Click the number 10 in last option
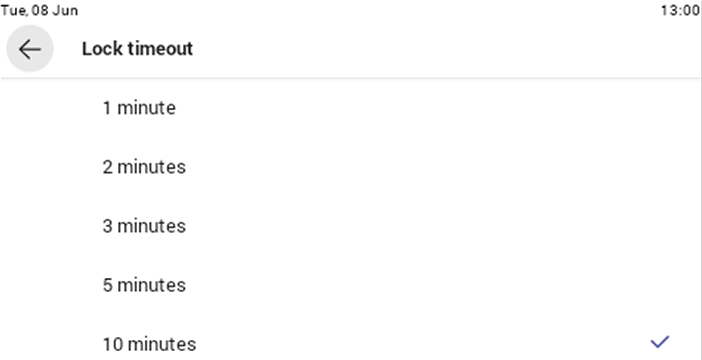The image size is (702, 360). (113, 344)
